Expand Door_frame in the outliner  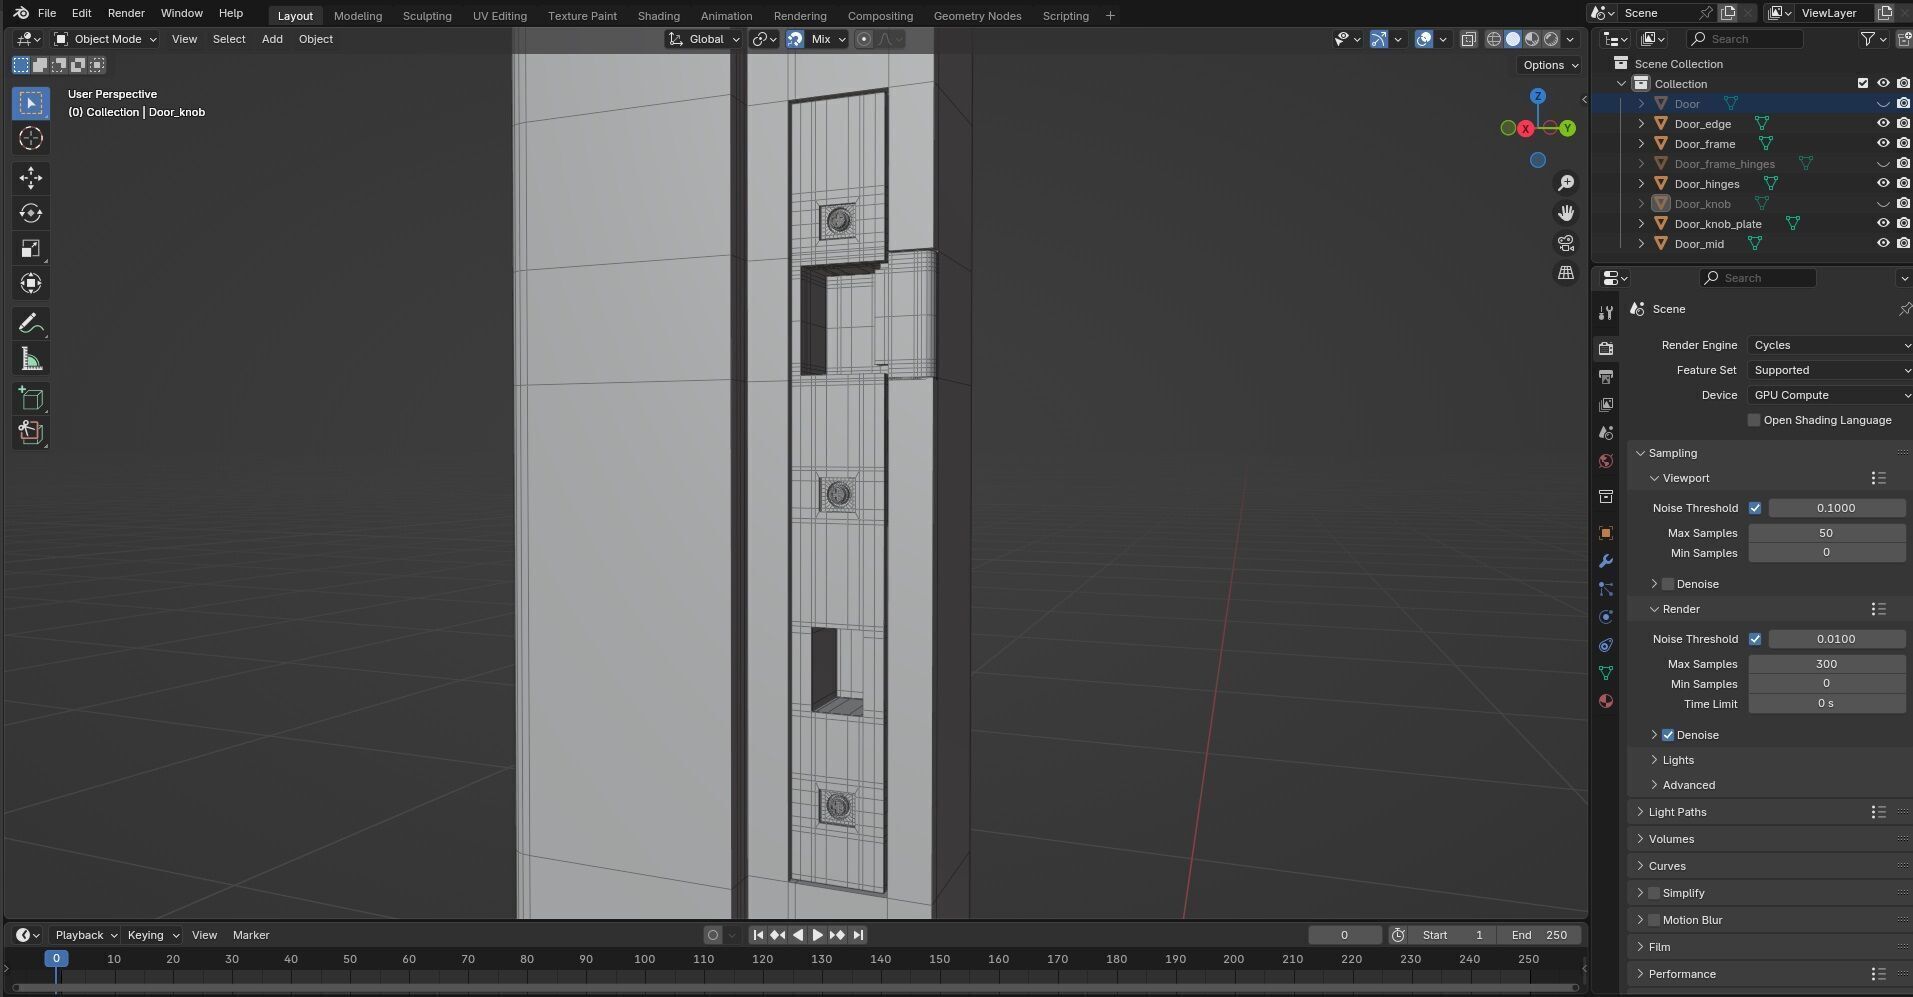(1641, 144)
